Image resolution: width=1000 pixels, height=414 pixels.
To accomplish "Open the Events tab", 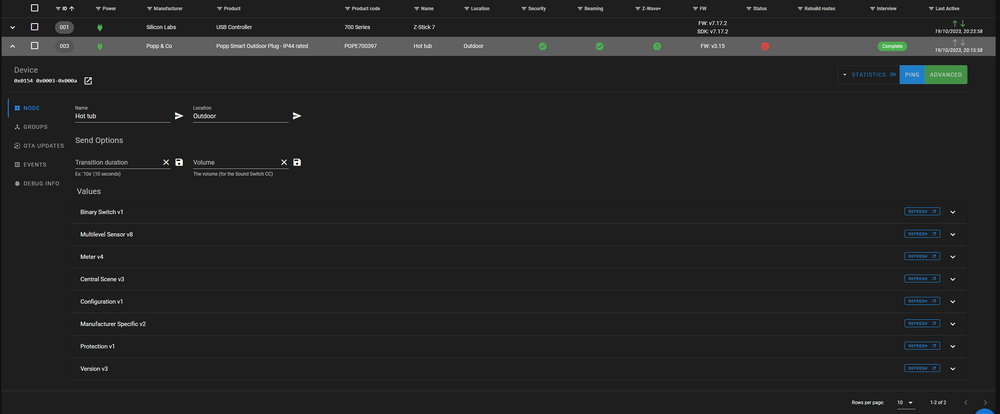I will click(30, 165).
